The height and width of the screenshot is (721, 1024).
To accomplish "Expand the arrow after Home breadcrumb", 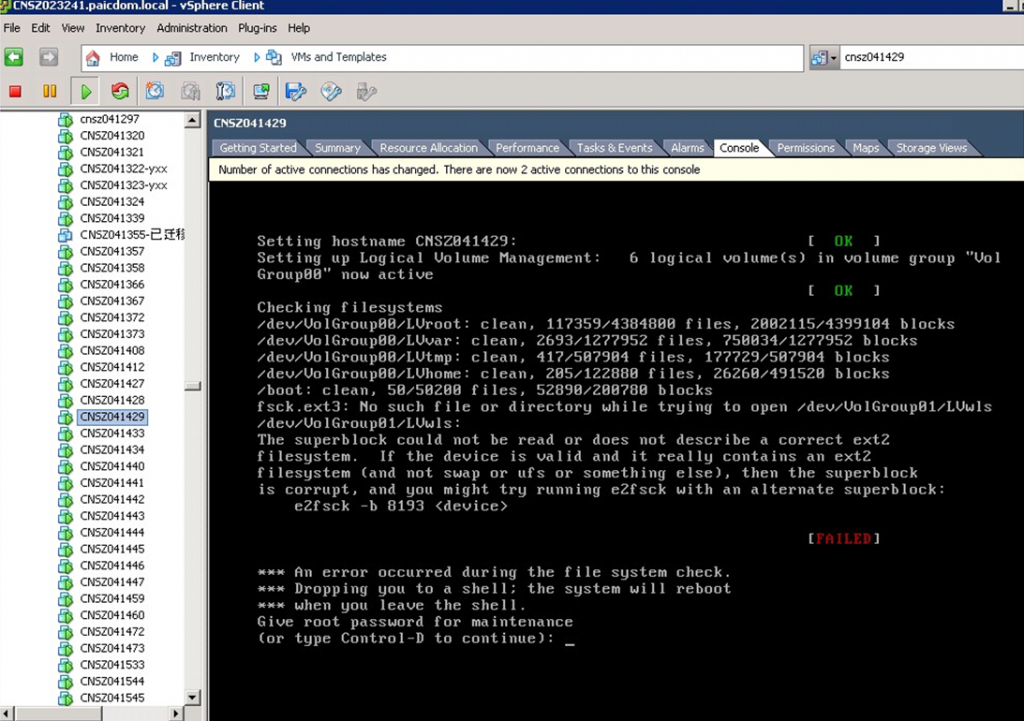I will 155,57.
